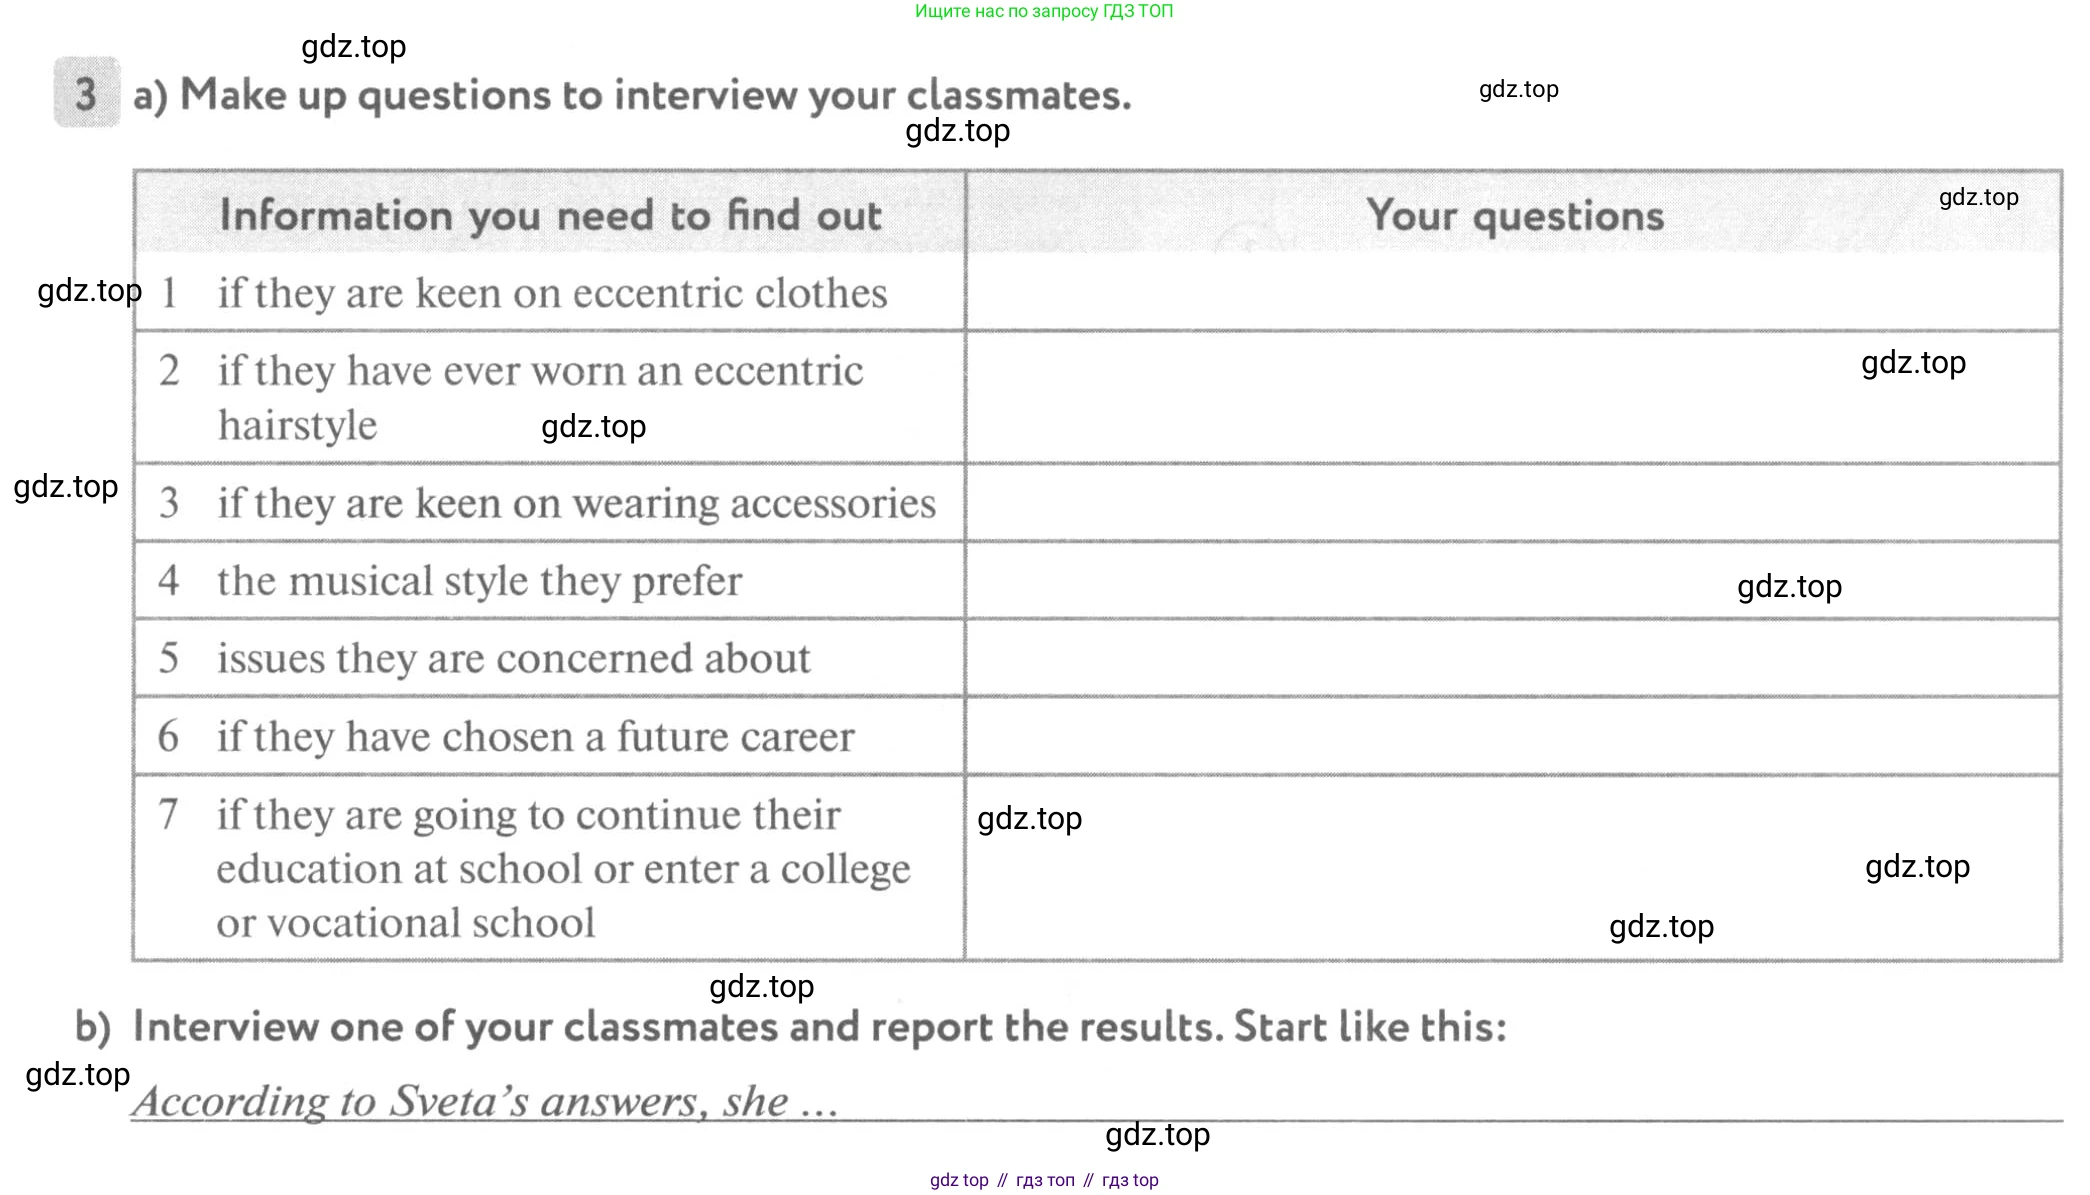The width and height of the screenshot is (2090, 1195).
Task: Click row 5 about issues of concern
Action: tap(550, 658)
